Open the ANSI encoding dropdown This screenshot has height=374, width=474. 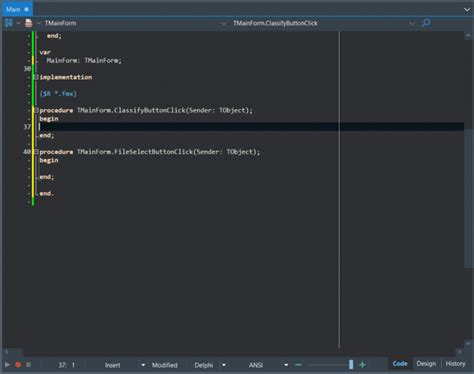click(x=286, y=365)
